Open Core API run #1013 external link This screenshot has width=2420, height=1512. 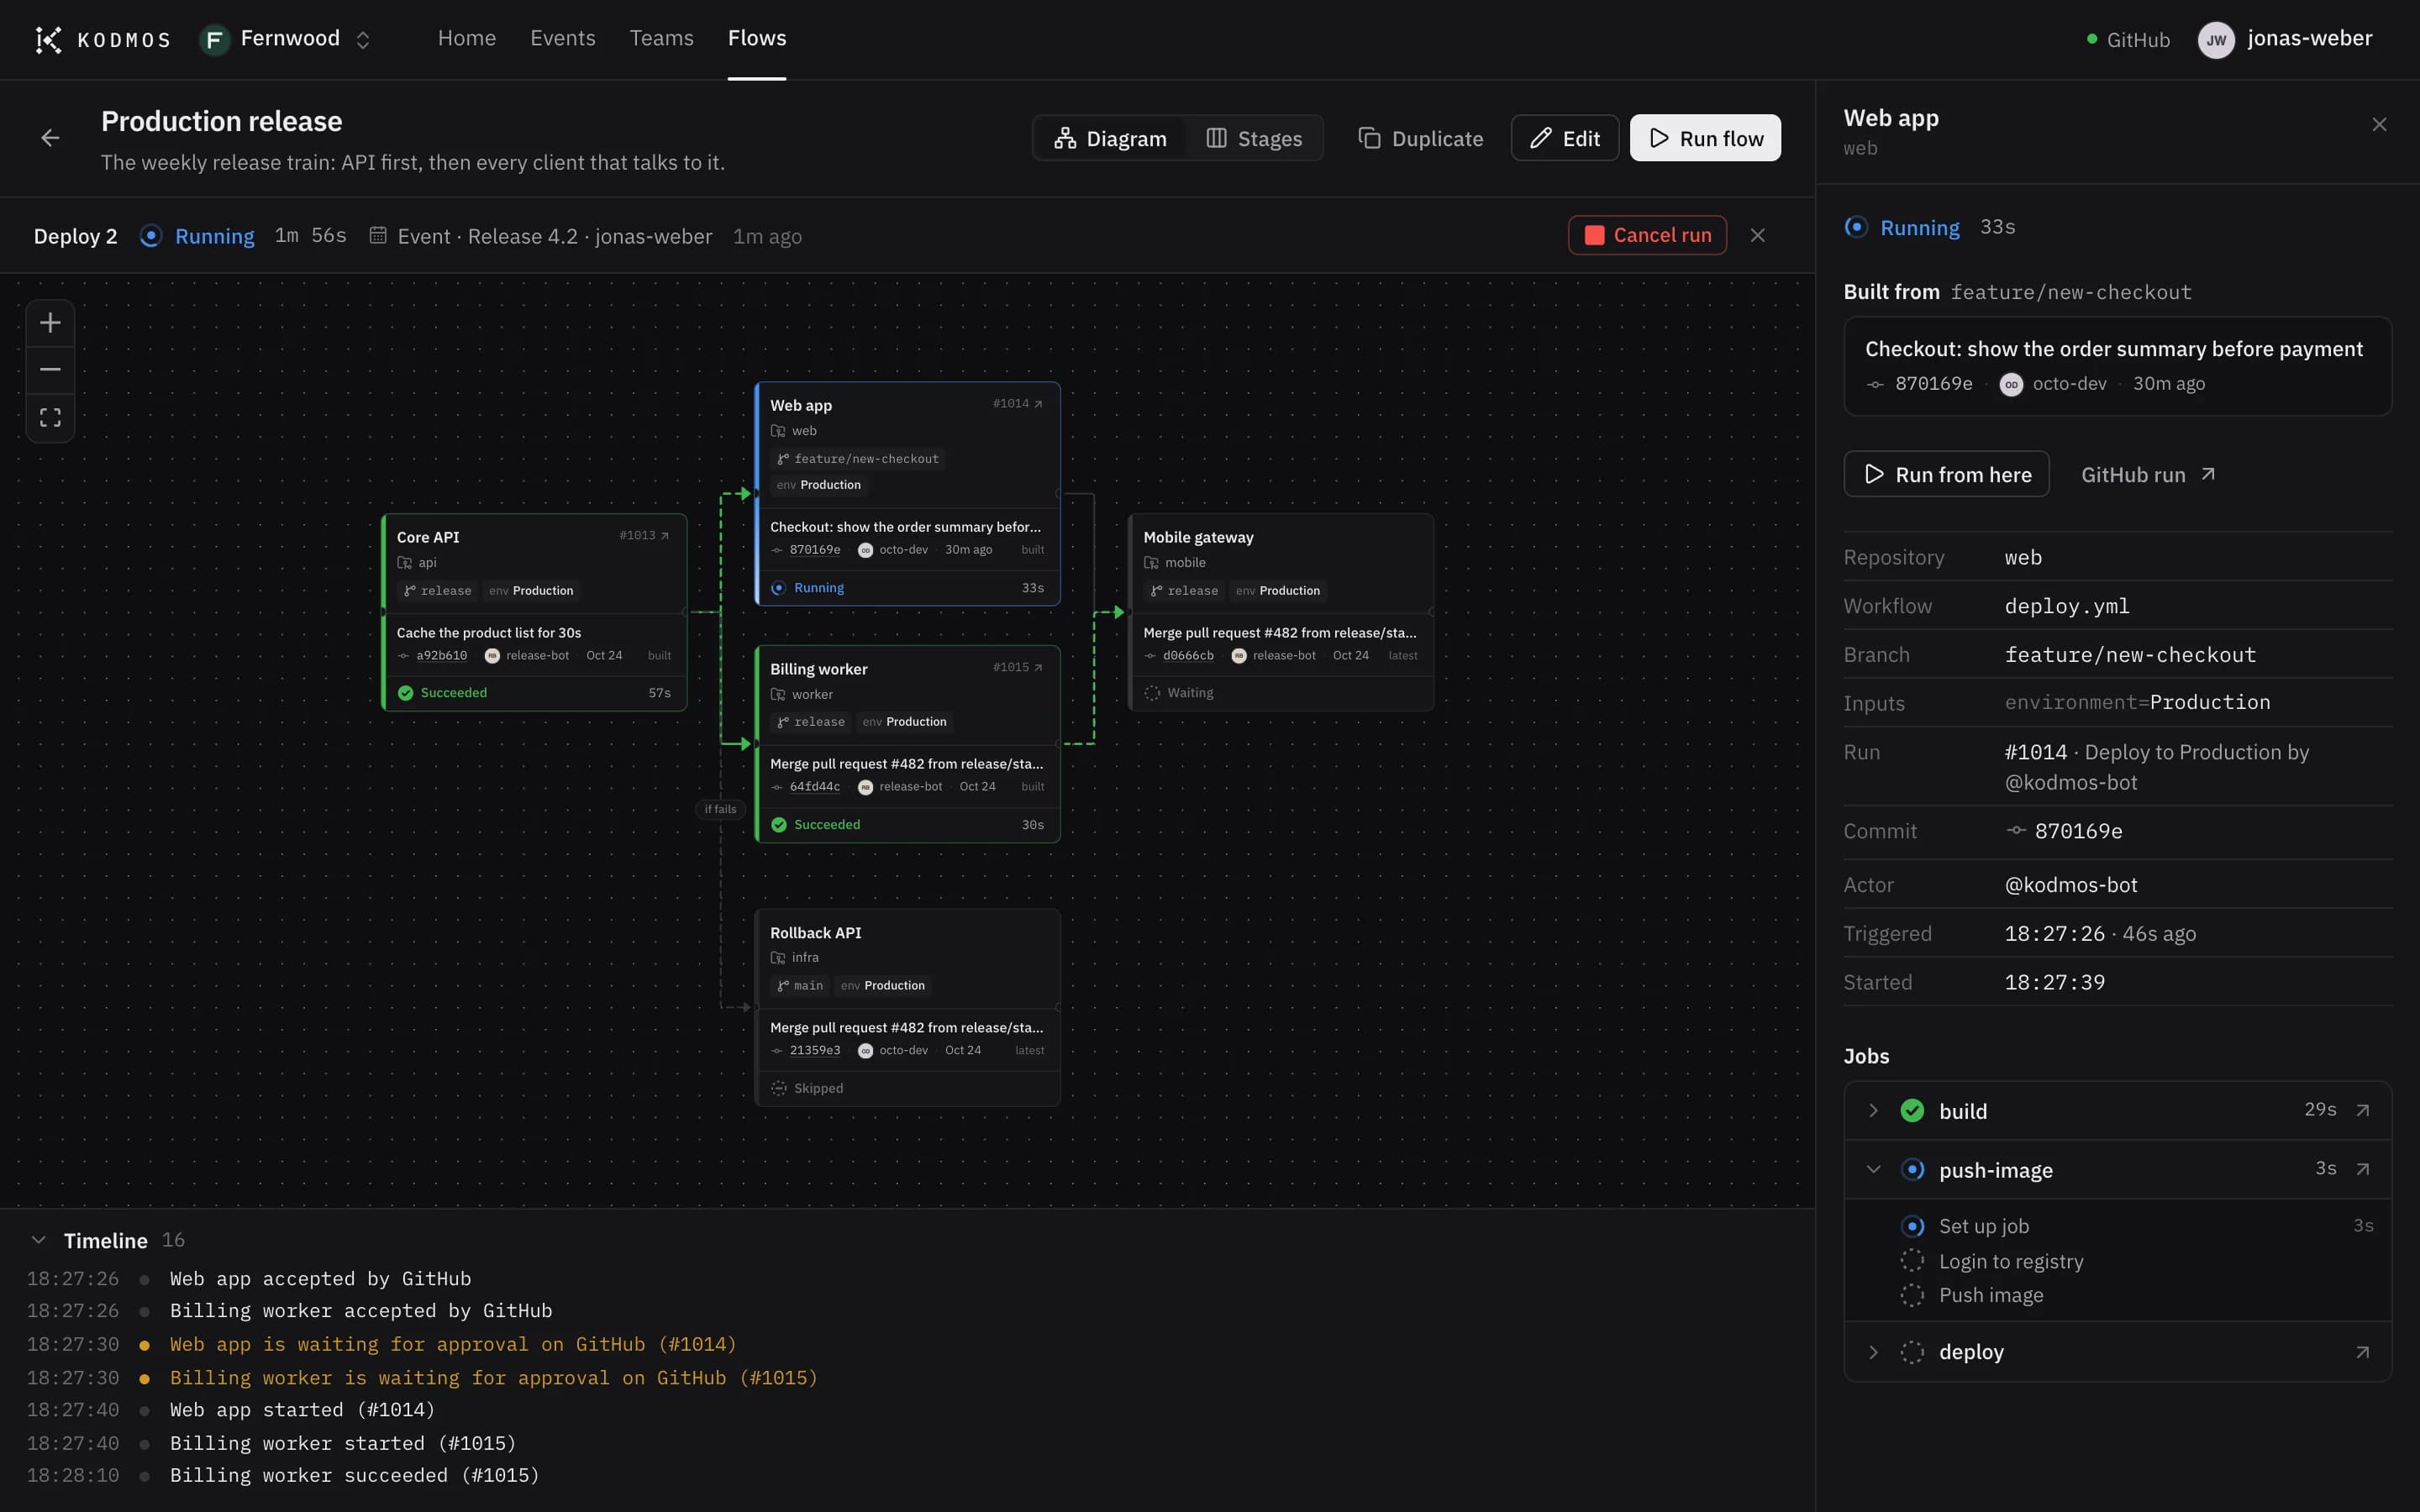644,536
